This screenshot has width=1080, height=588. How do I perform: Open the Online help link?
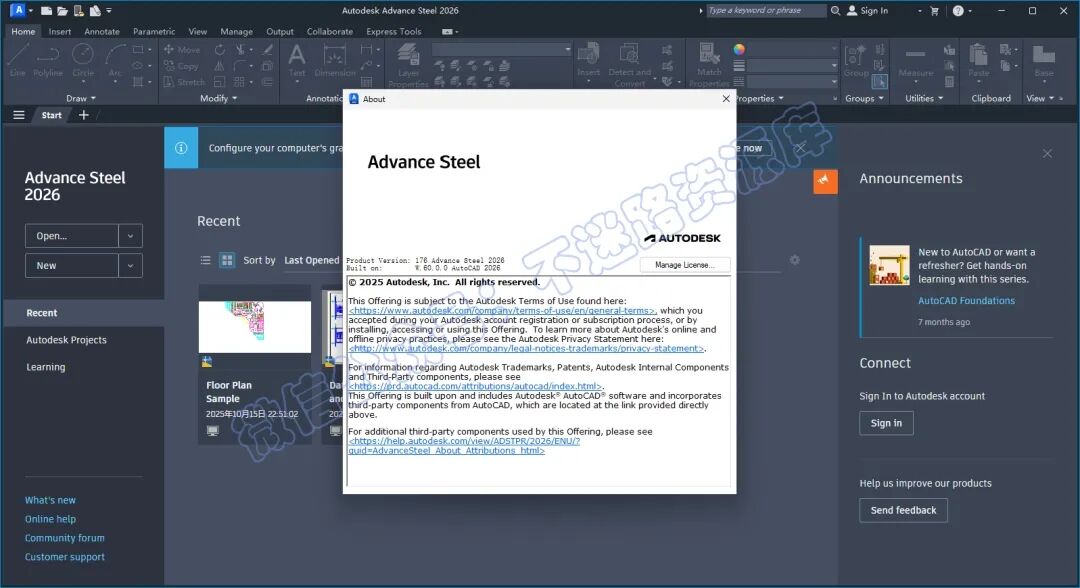[x=50, y=519]
